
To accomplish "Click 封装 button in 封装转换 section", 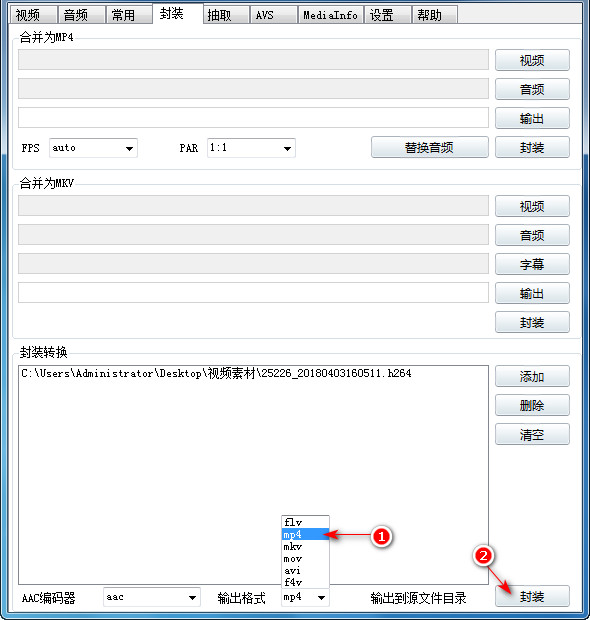I will pyautogui.click(x=532, y=596).
